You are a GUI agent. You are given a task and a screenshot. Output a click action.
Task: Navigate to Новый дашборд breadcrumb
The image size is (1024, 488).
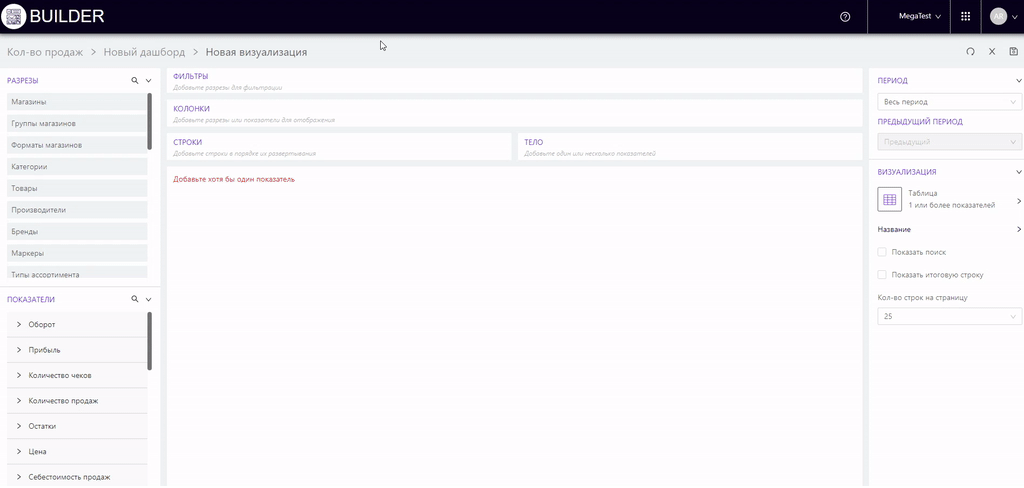(146, 52)
